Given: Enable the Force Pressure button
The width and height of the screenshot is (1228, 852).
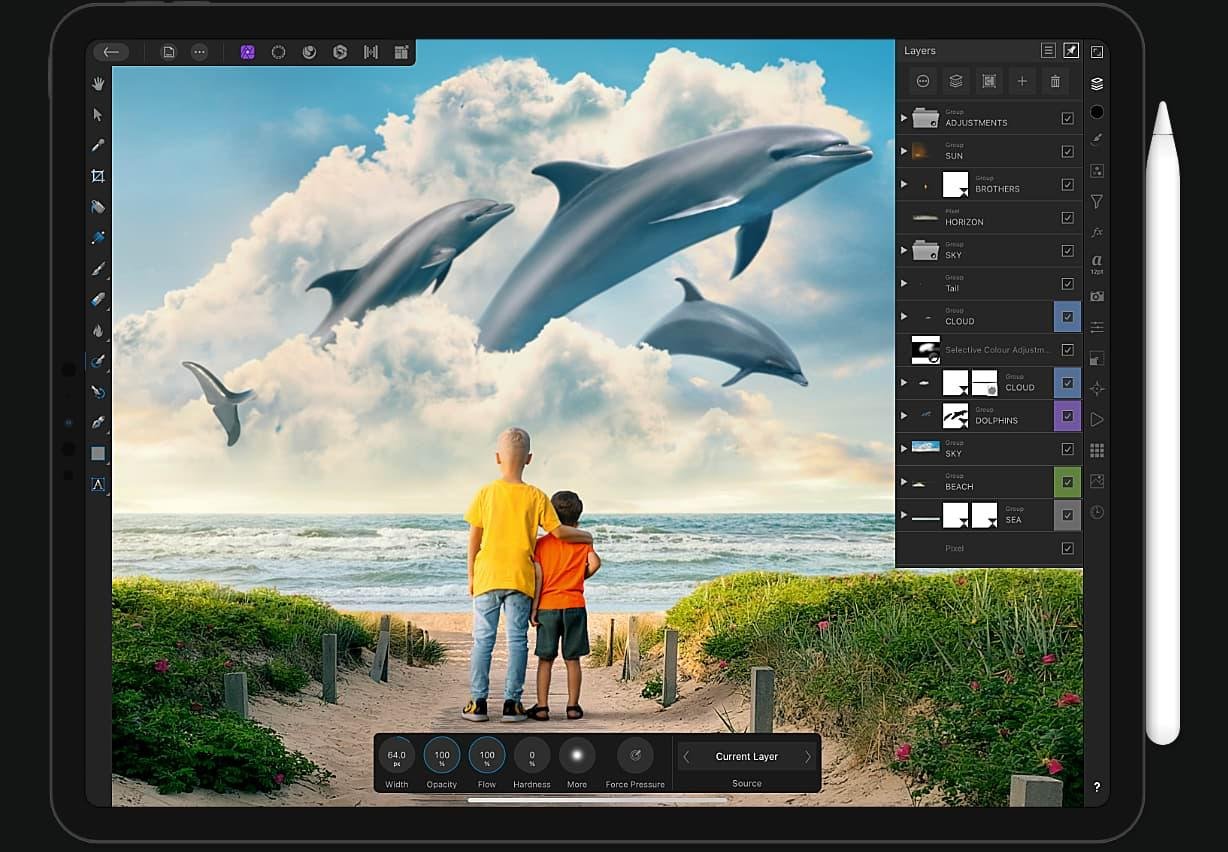Looking at the screenshot, I should tap(635, 756).
